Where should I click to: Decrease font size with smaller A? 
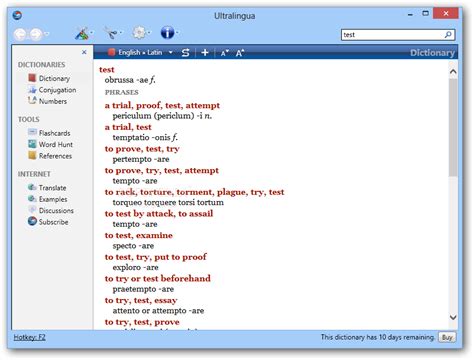[x=225, y=53]
